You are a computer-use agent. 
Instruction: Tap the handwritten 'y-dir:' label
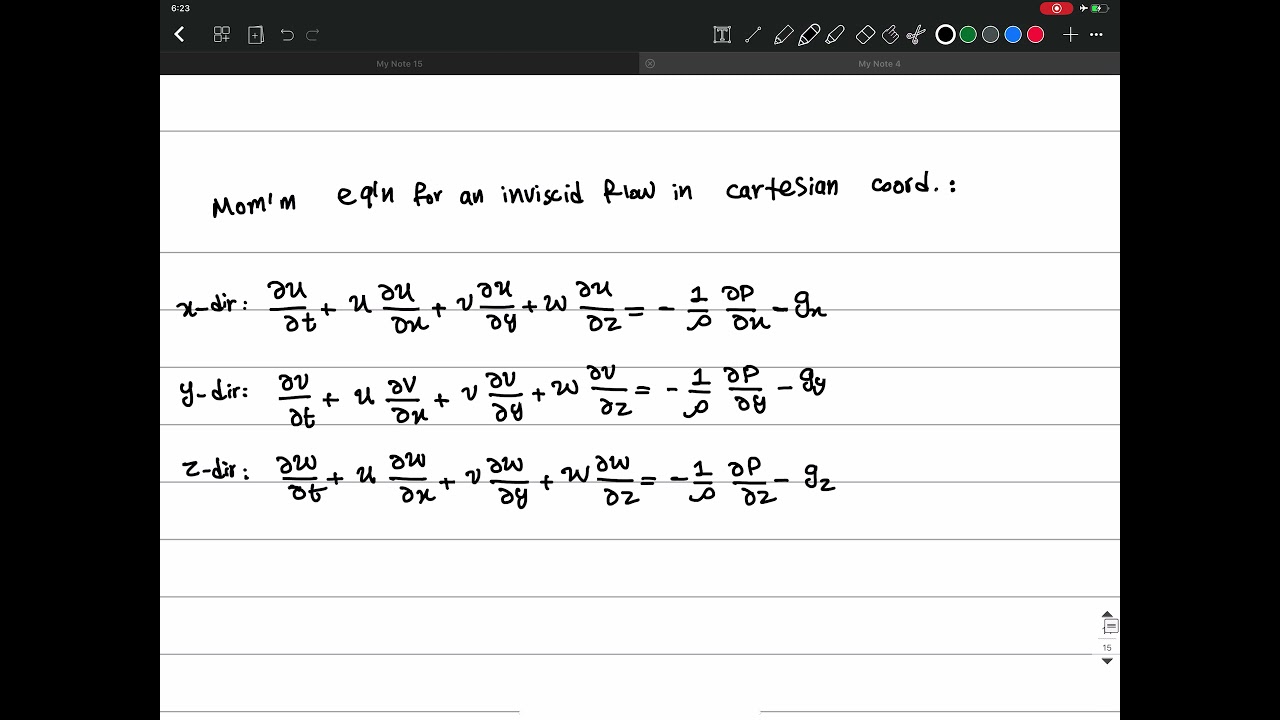[x=214, y=393]
